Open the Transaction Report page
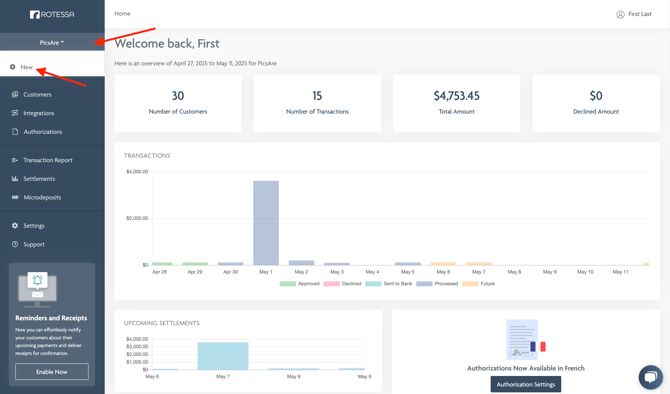 (x=47, y=160)
